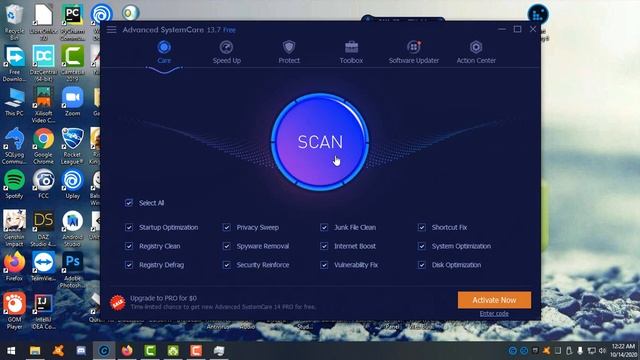The width and height of the screenshot is (640, 360).
Task: Select the DazCentral desktop icon
Action: click(43, 64)
